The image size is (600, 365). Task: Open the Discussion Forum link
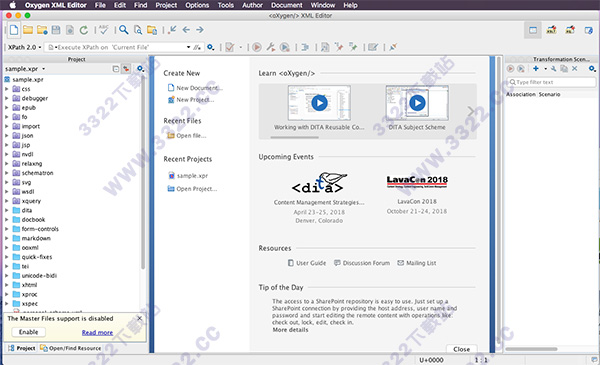[x=362, y=263]
